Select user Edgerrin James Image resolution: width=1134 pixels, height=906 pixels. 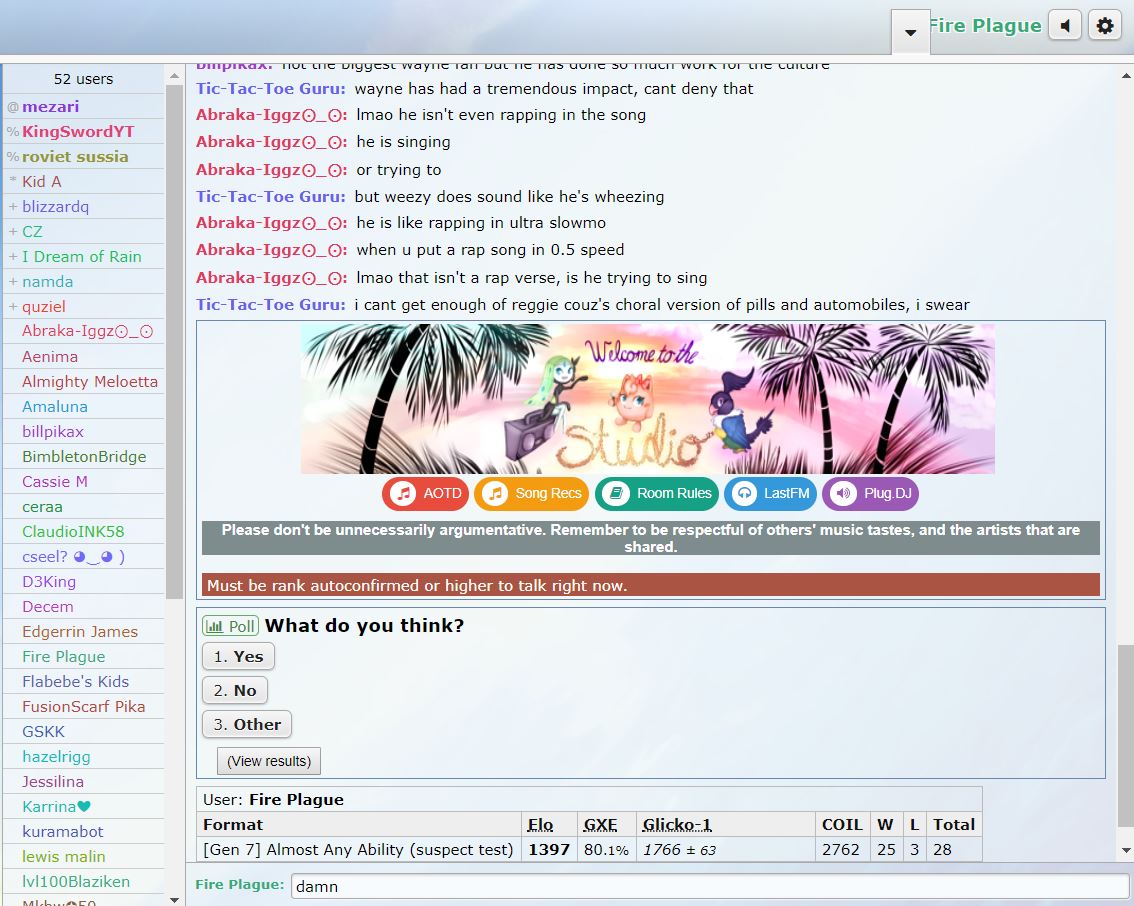pos(83,631)
